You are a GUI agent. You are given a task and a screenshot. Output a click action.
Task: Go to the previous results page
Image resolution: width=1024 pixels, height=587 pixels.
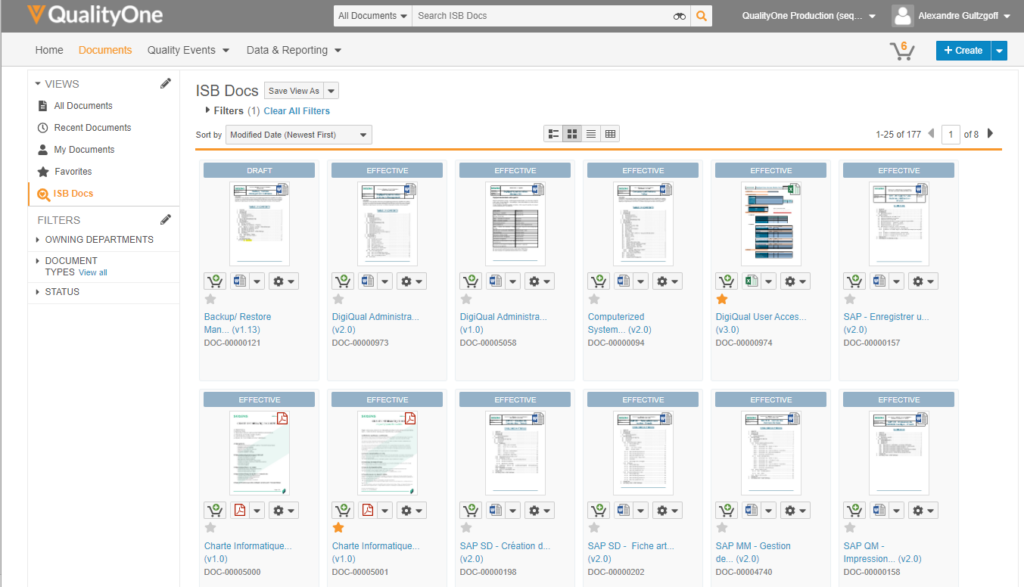click(x=931, y=134)
